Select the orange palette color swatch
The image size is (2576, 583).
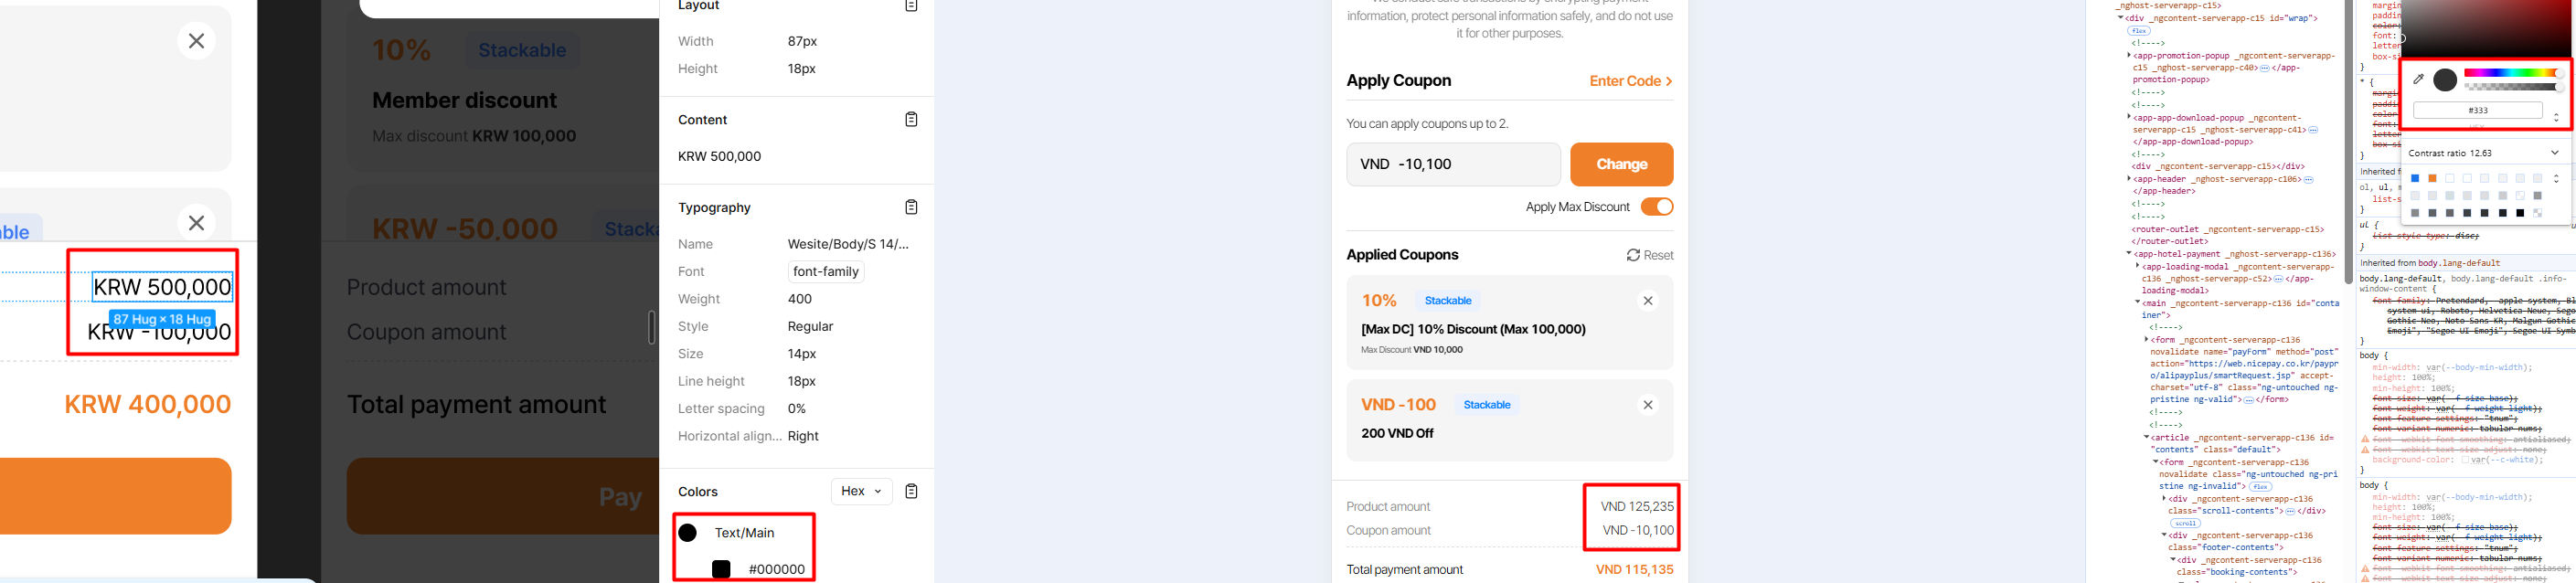[2432, 179]
